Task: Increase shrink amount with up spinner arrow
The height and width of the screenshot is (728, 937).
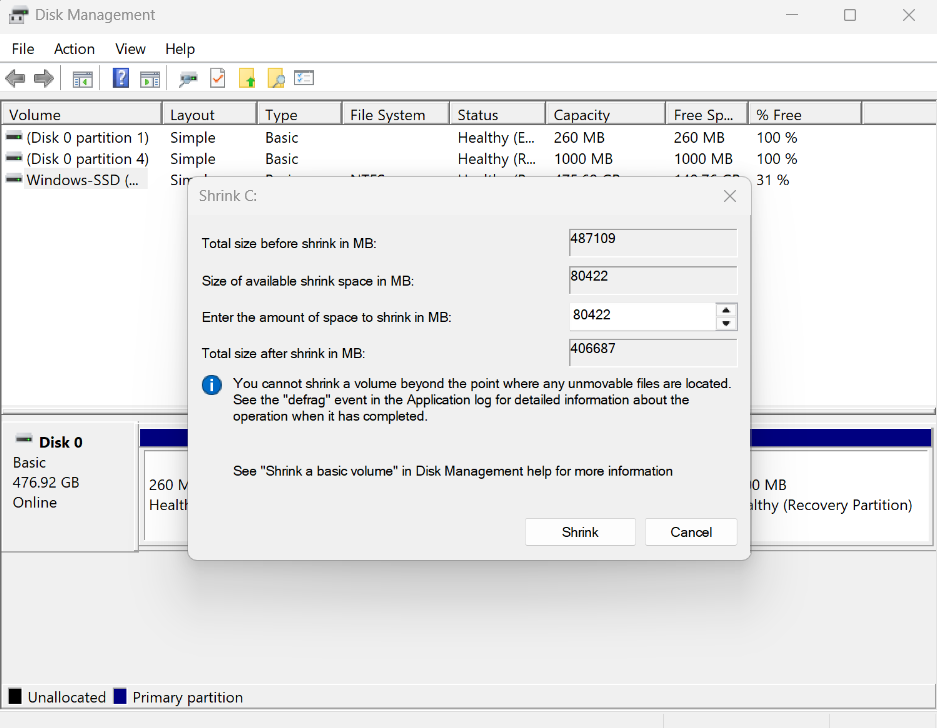Action: [x=727, y=310]
